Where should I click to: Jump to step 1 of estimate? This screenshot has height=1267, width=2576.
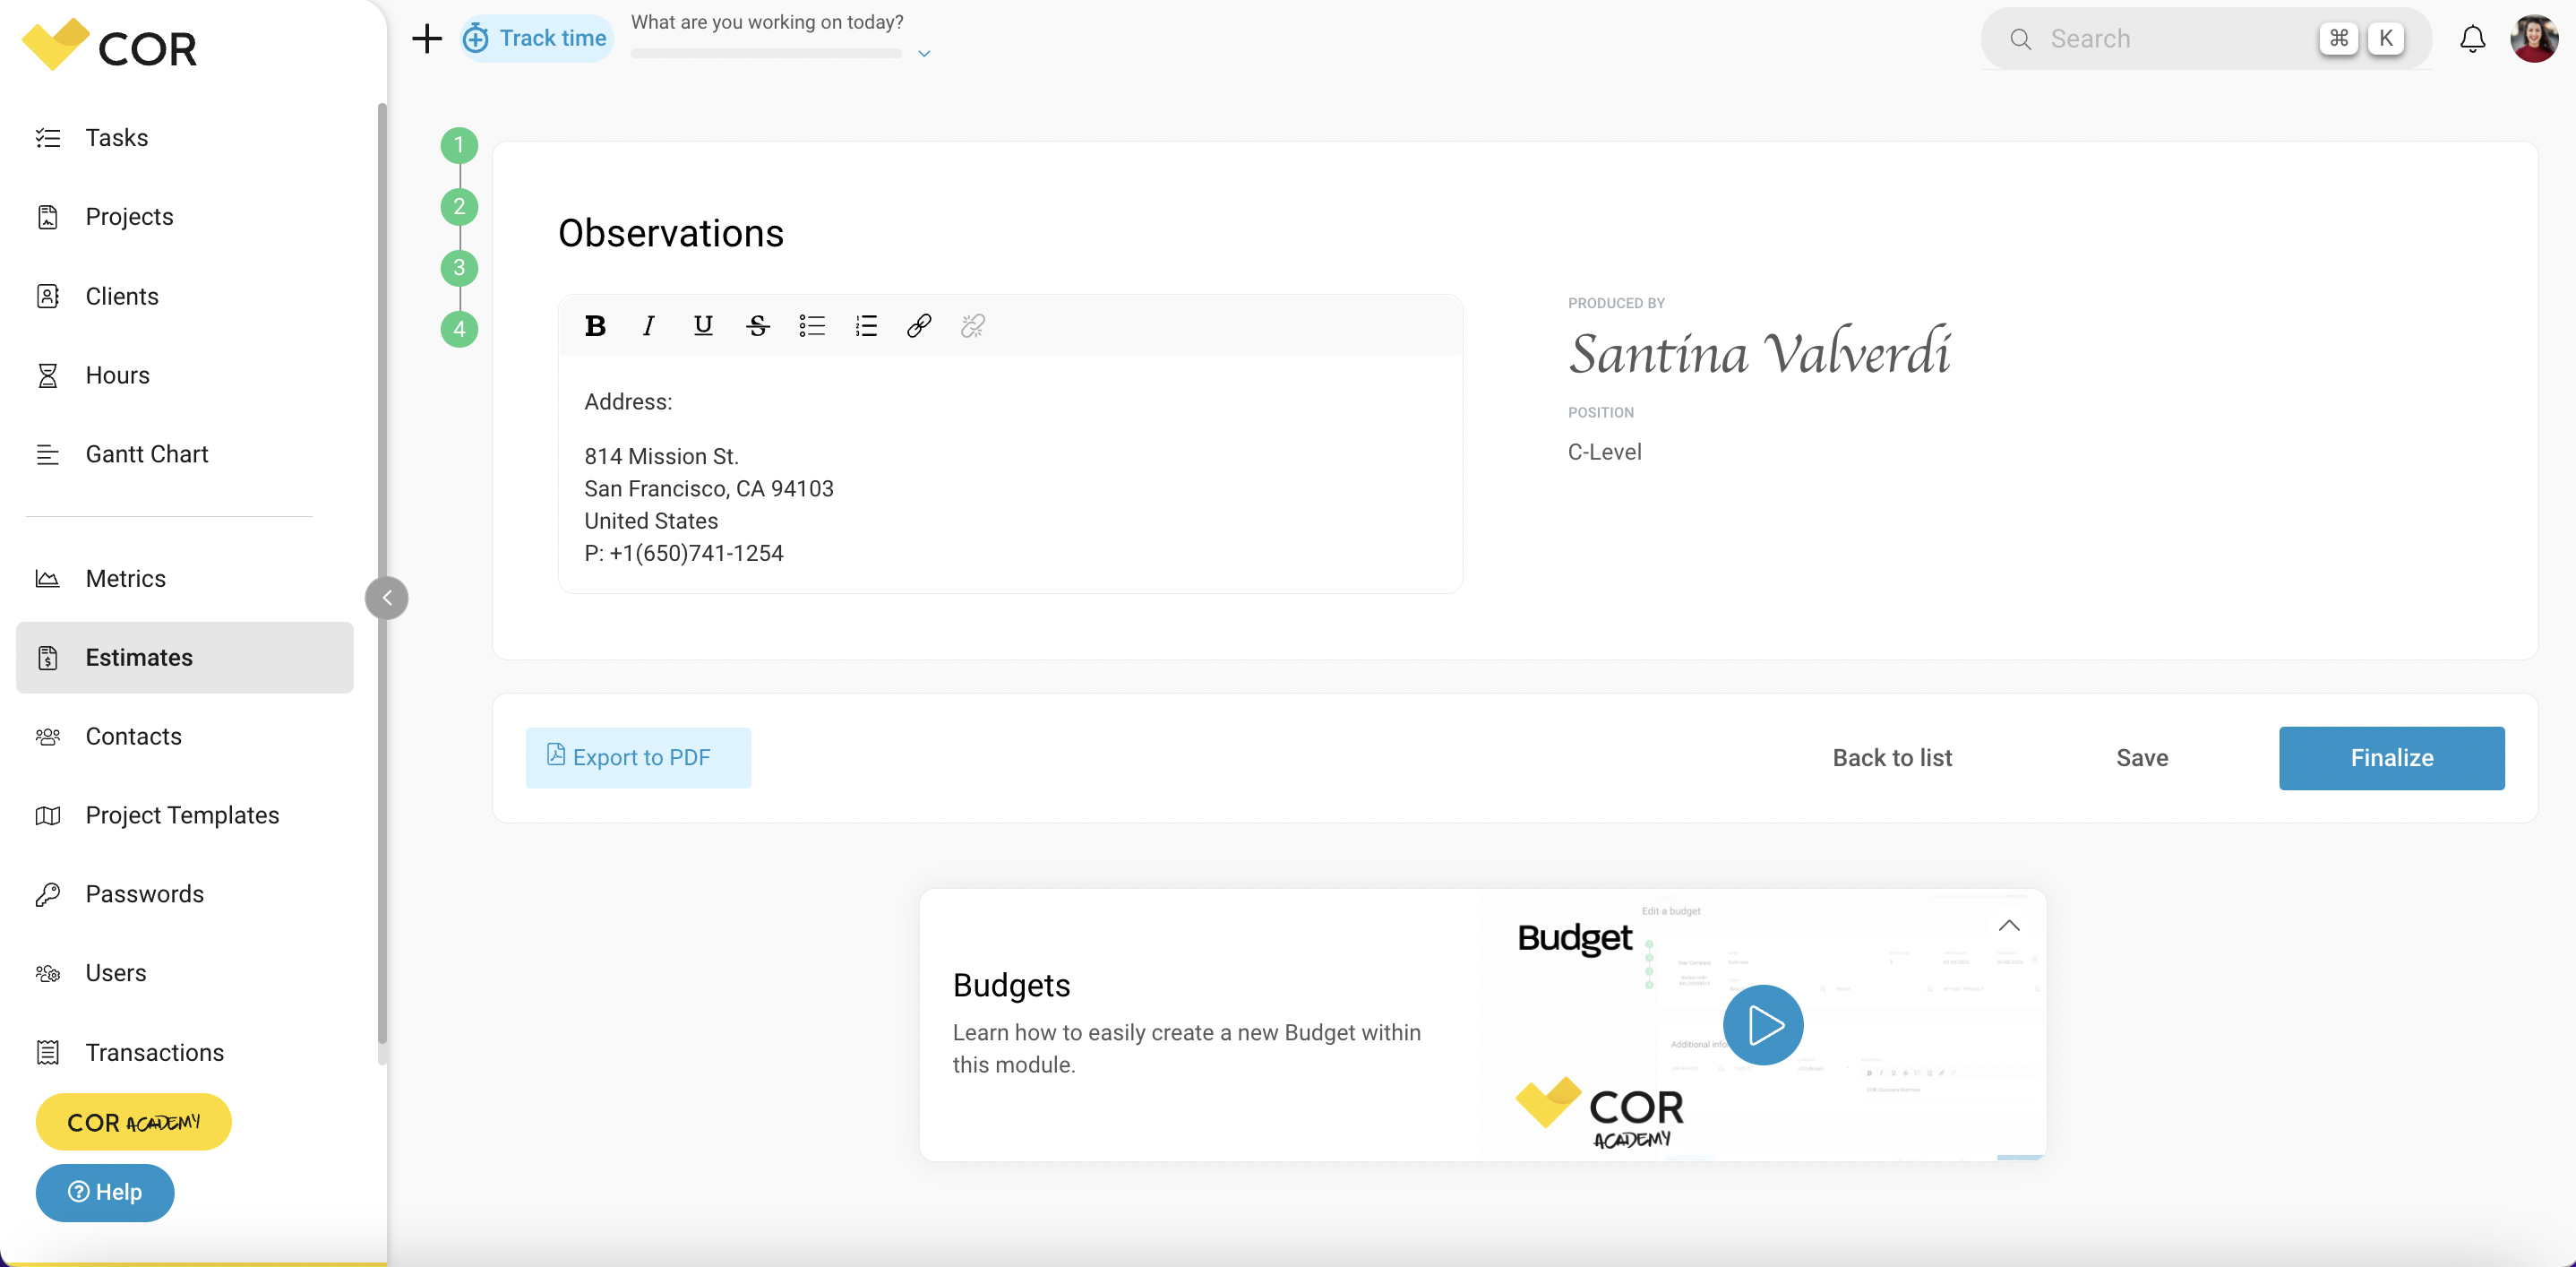pyautogui.click(x=459, y=145)
